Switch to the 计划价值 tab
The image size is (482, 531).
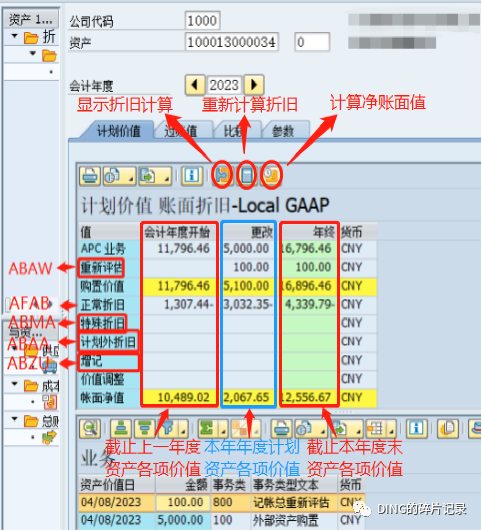pos(118,131)
